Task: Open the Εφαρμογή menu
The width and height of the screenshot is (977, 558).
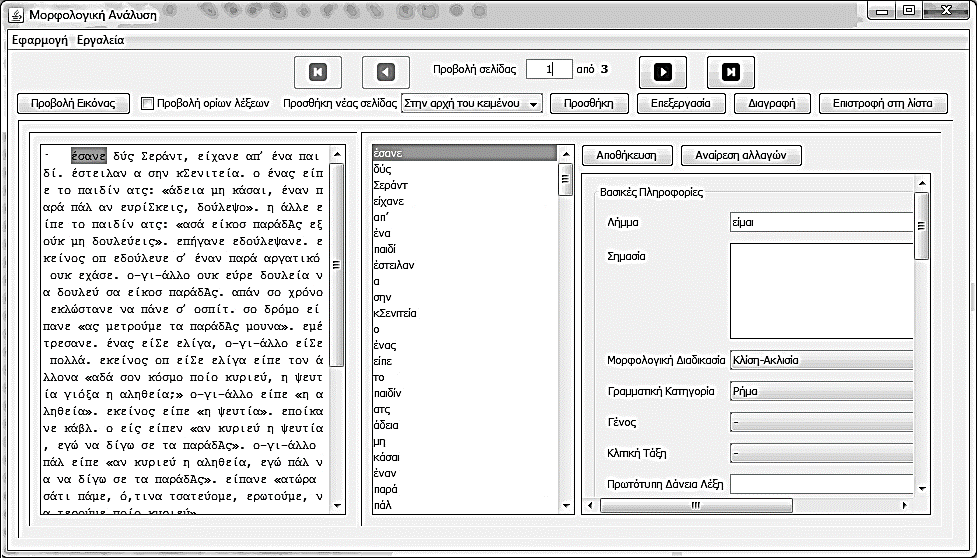Action: (x=40, y=40)
